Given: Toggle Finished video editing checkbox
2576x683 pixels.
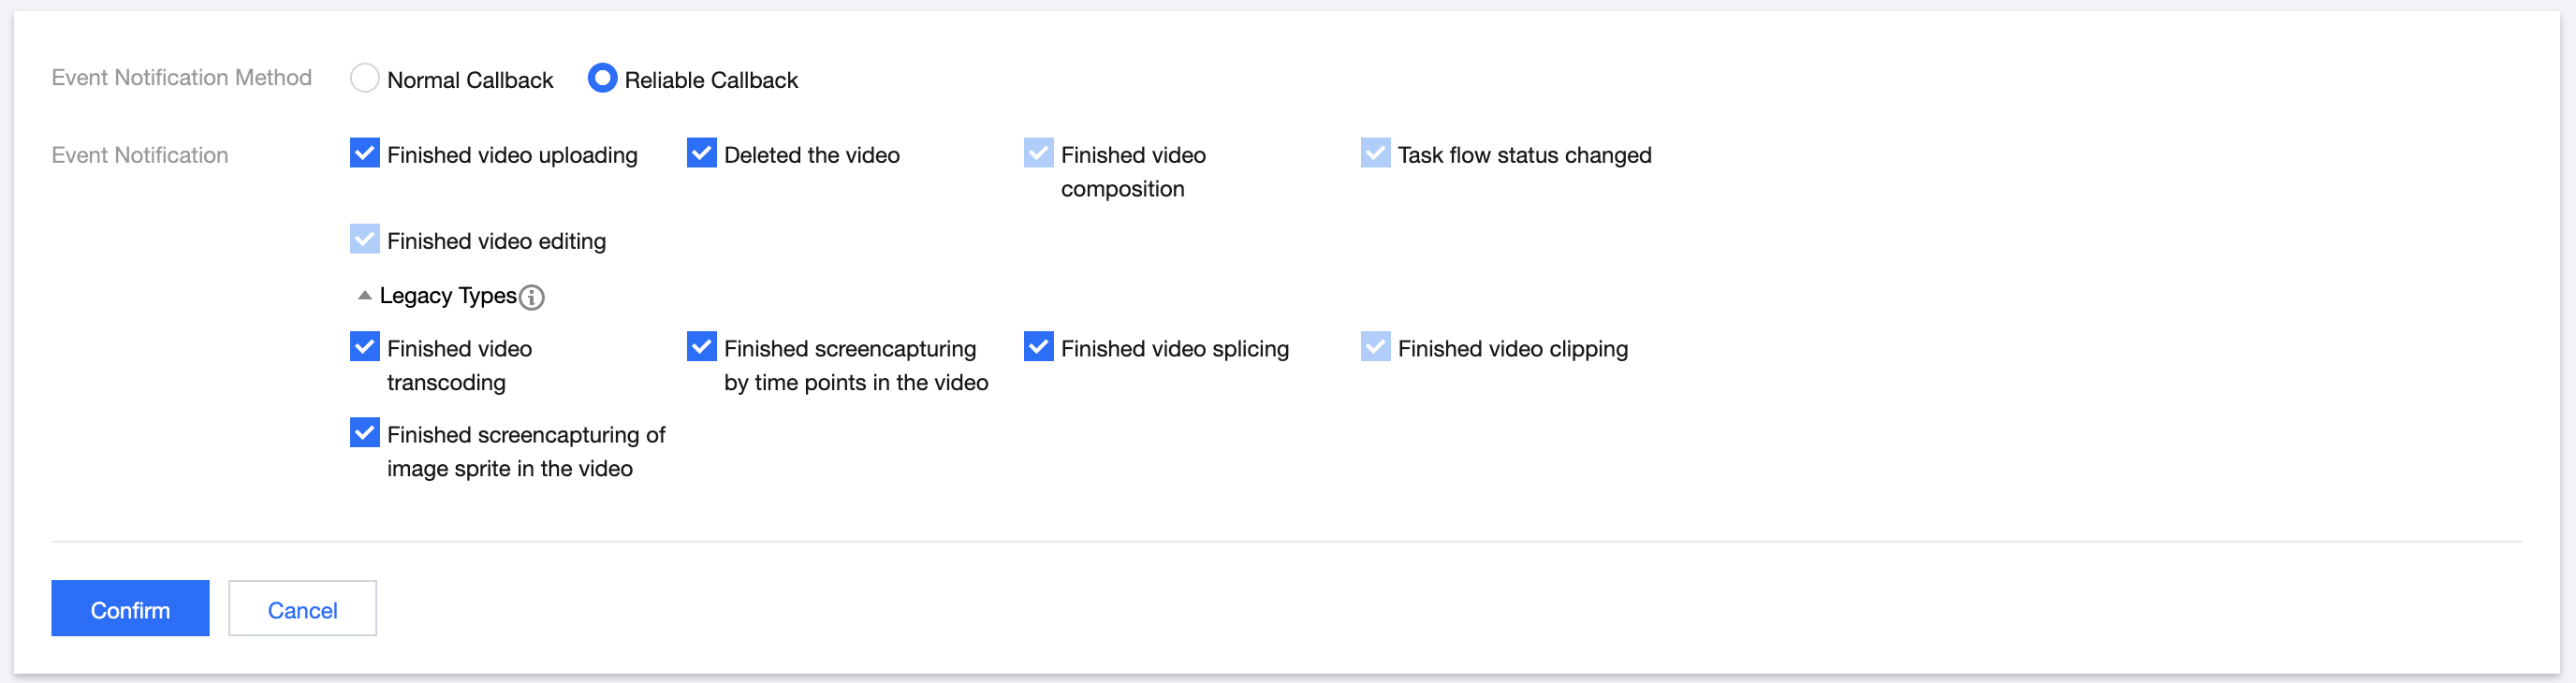Looking at the screenshot, I should click(365, 239).
